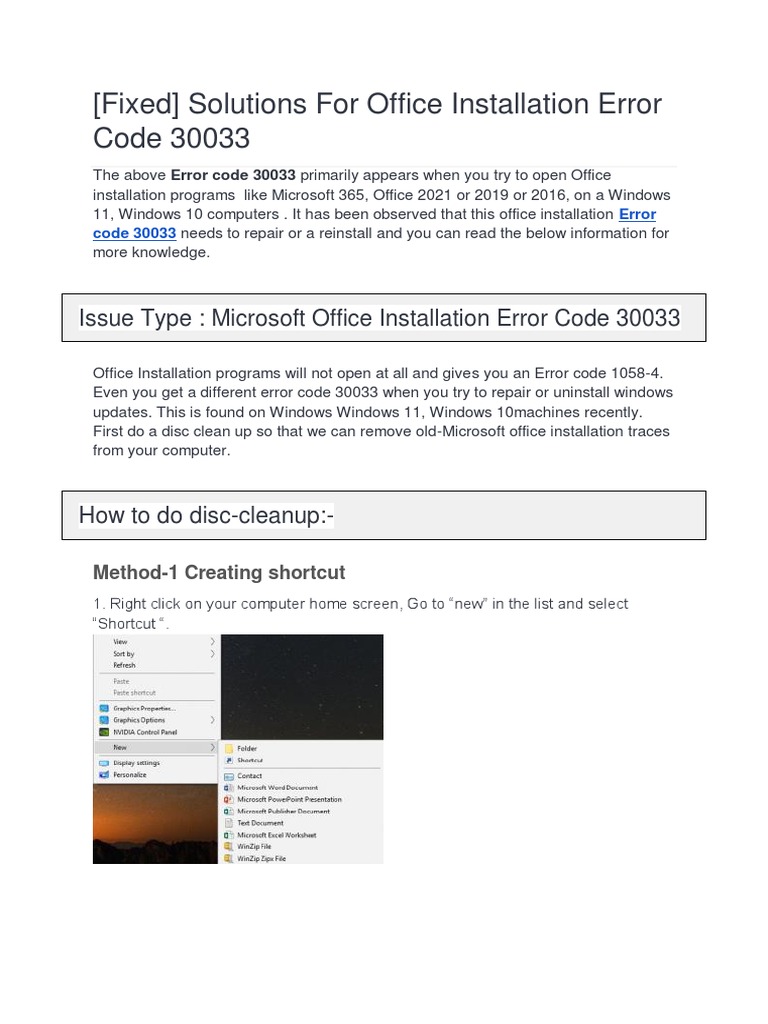Select WinZip File in the submenu
This screenshot has height=1024, width=768.
coord(253,847)
